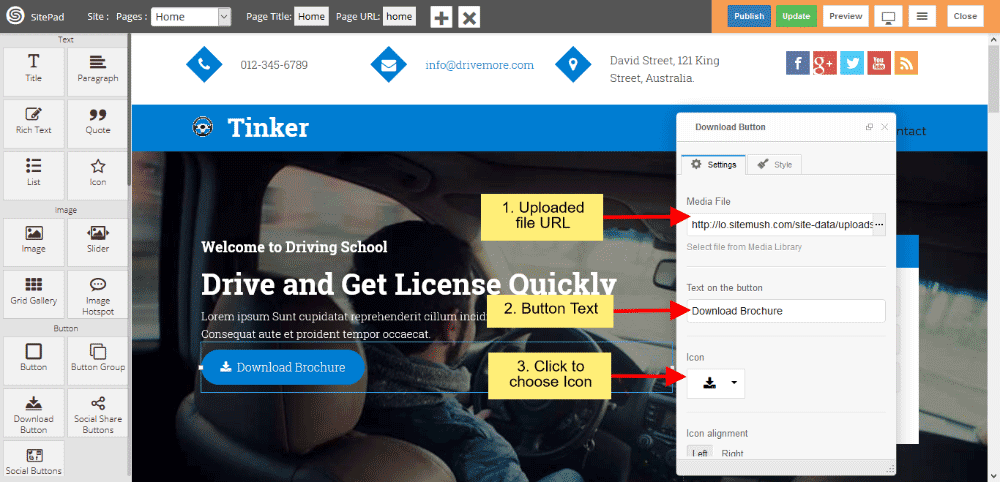Set icon alignment to Left
Screen dimensions: 1000x482
700,453
